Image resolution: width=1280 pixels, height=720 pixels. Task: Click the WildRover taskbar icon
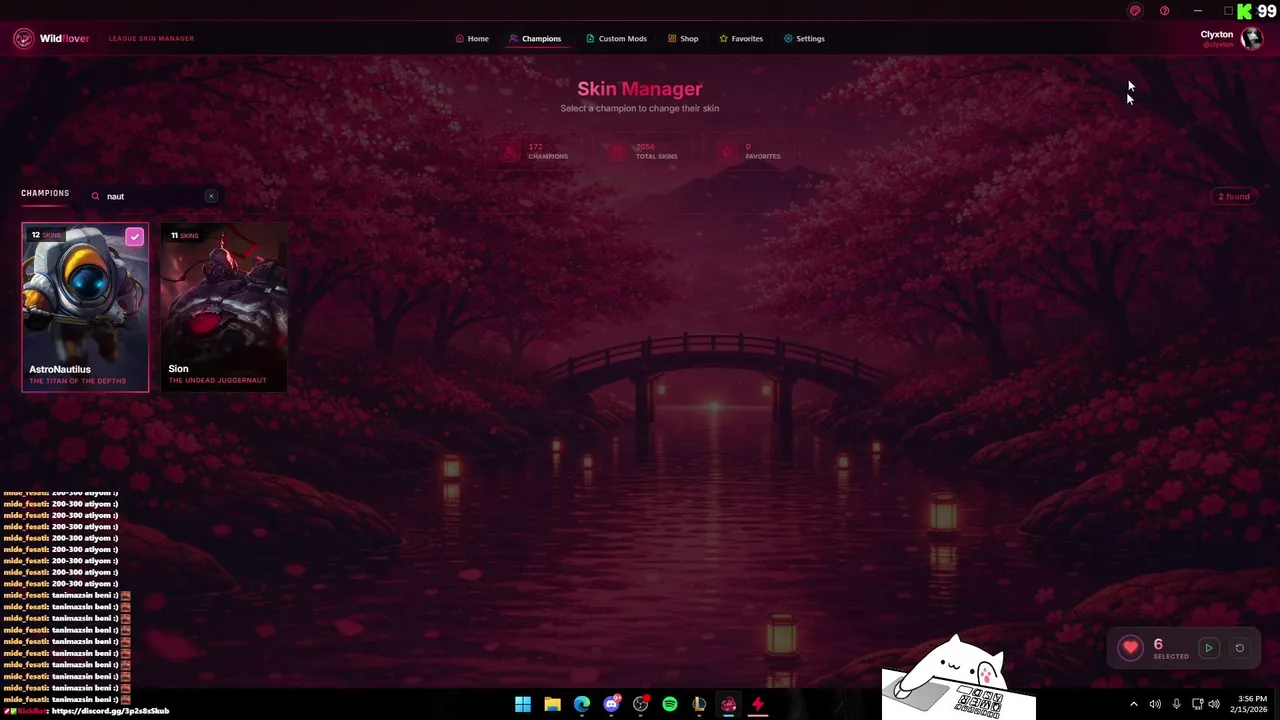point(729,704)
